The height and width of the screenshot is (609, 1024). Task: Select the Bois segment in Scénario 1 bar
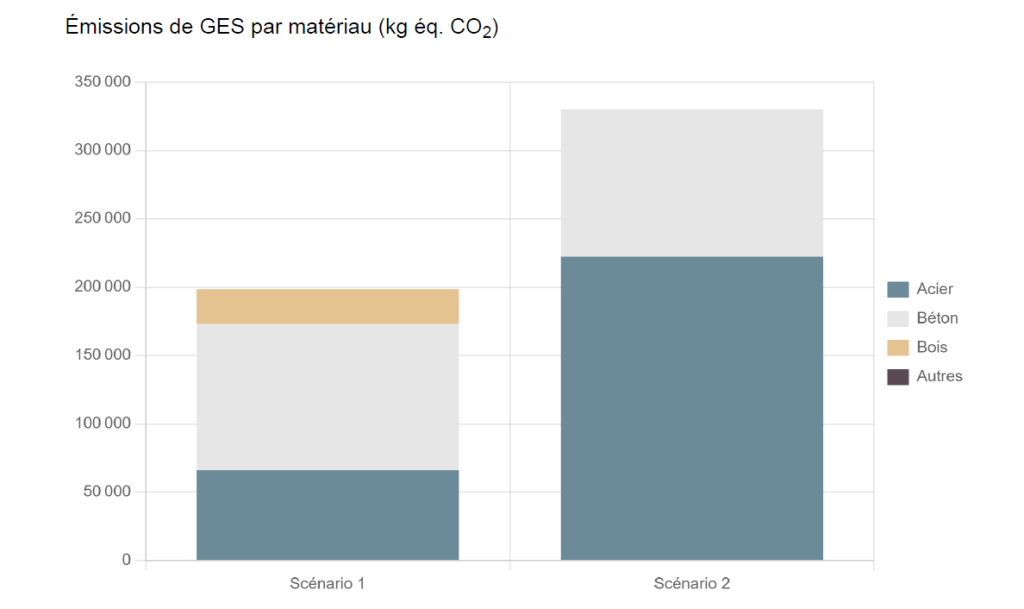[327, 306]
